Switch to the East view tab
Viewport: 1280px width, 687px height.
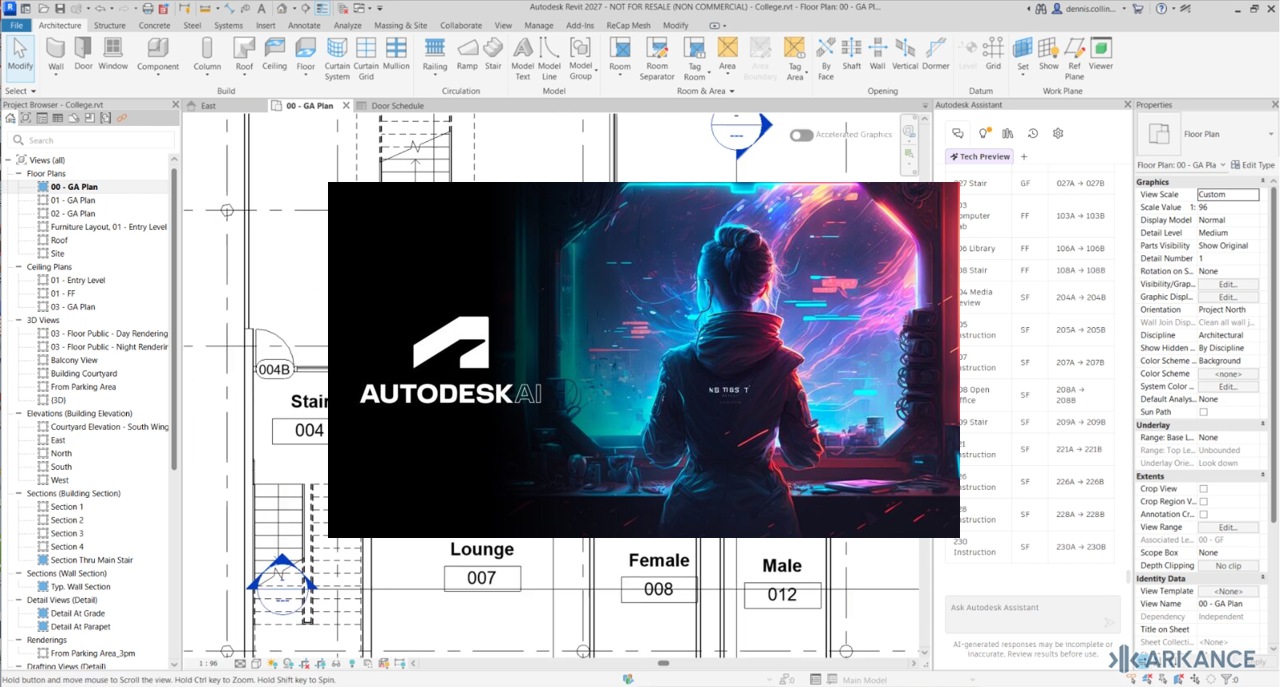pyautogui.click(x=208, y=105)
